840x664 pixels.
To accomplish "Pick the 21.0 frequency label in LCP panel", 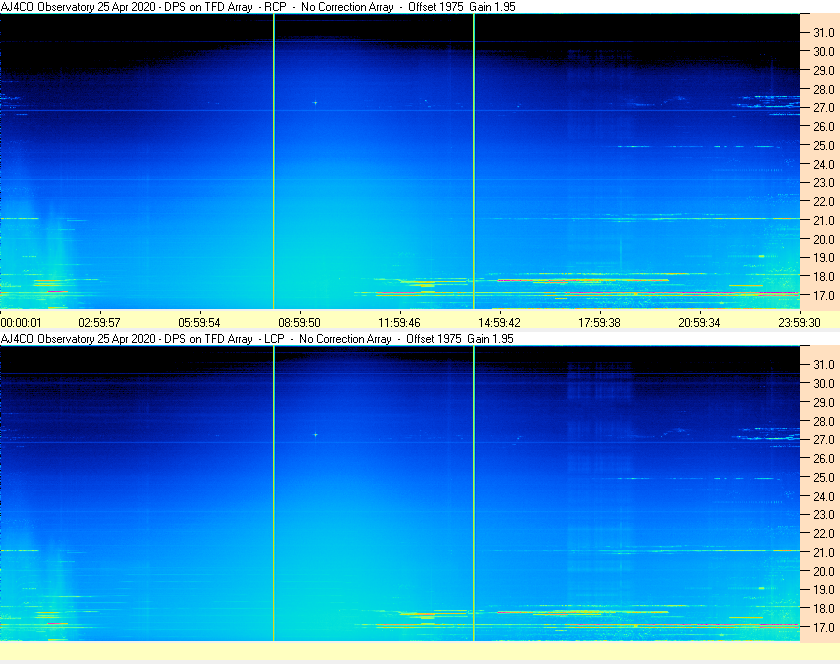I will coord(824,552).
